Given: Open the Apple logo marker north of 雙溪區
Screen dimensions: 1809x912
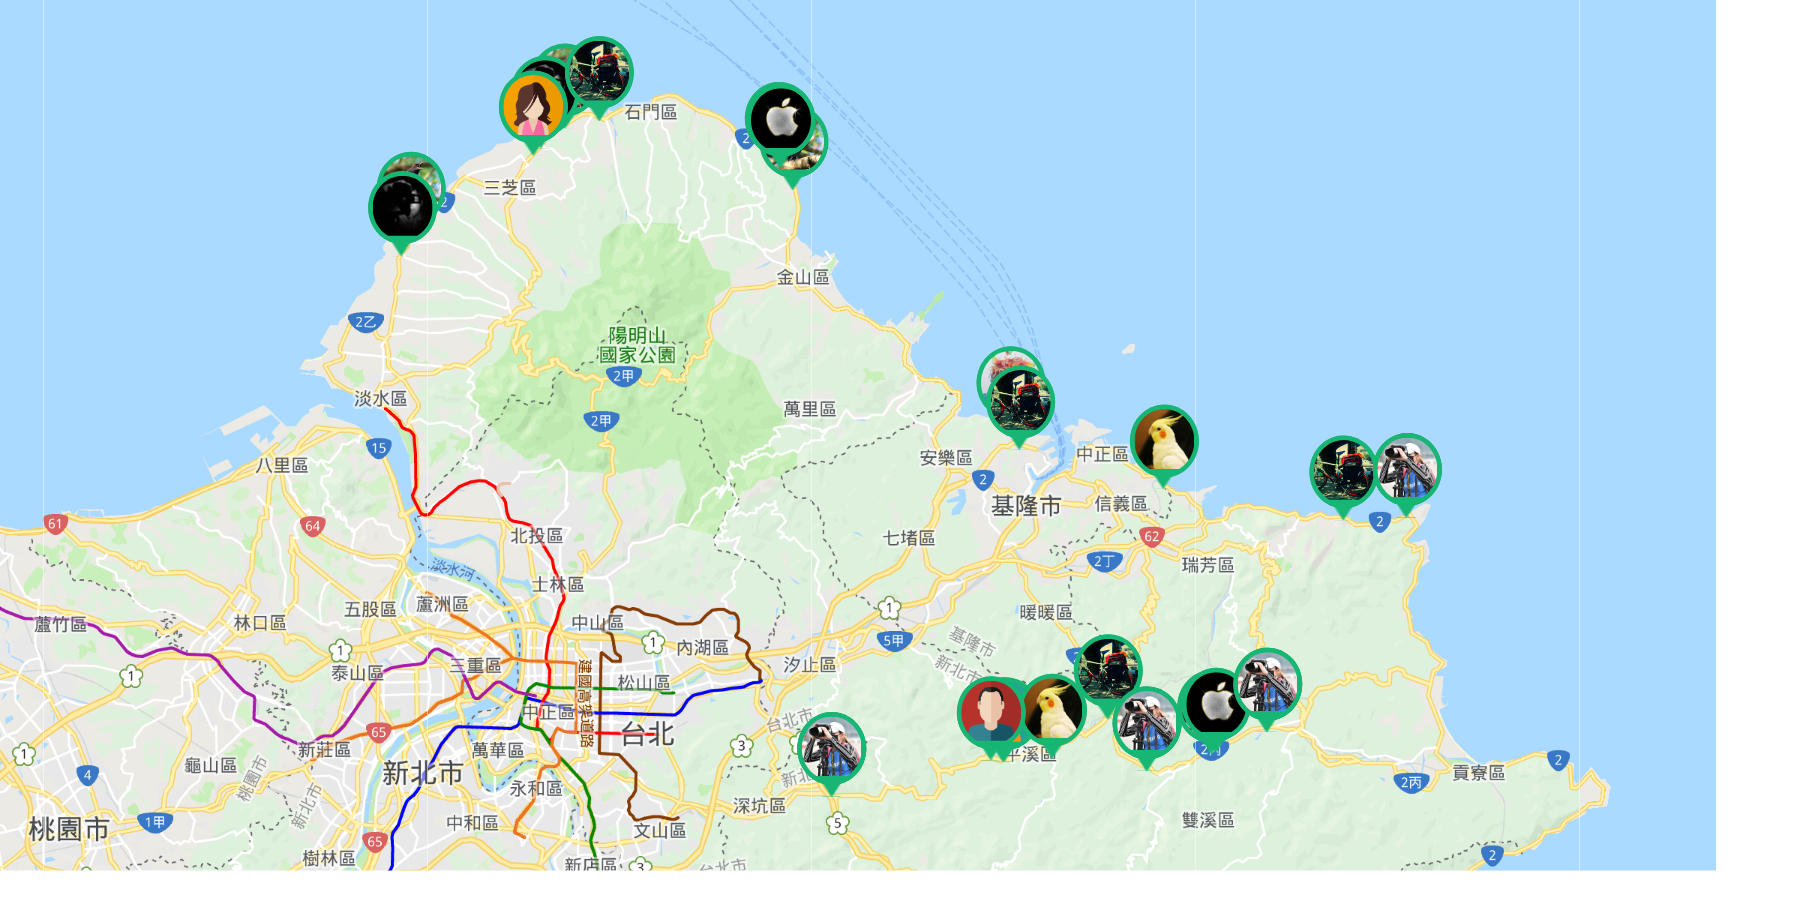Looking at the screenshot, I should (x=1216, y=703).
